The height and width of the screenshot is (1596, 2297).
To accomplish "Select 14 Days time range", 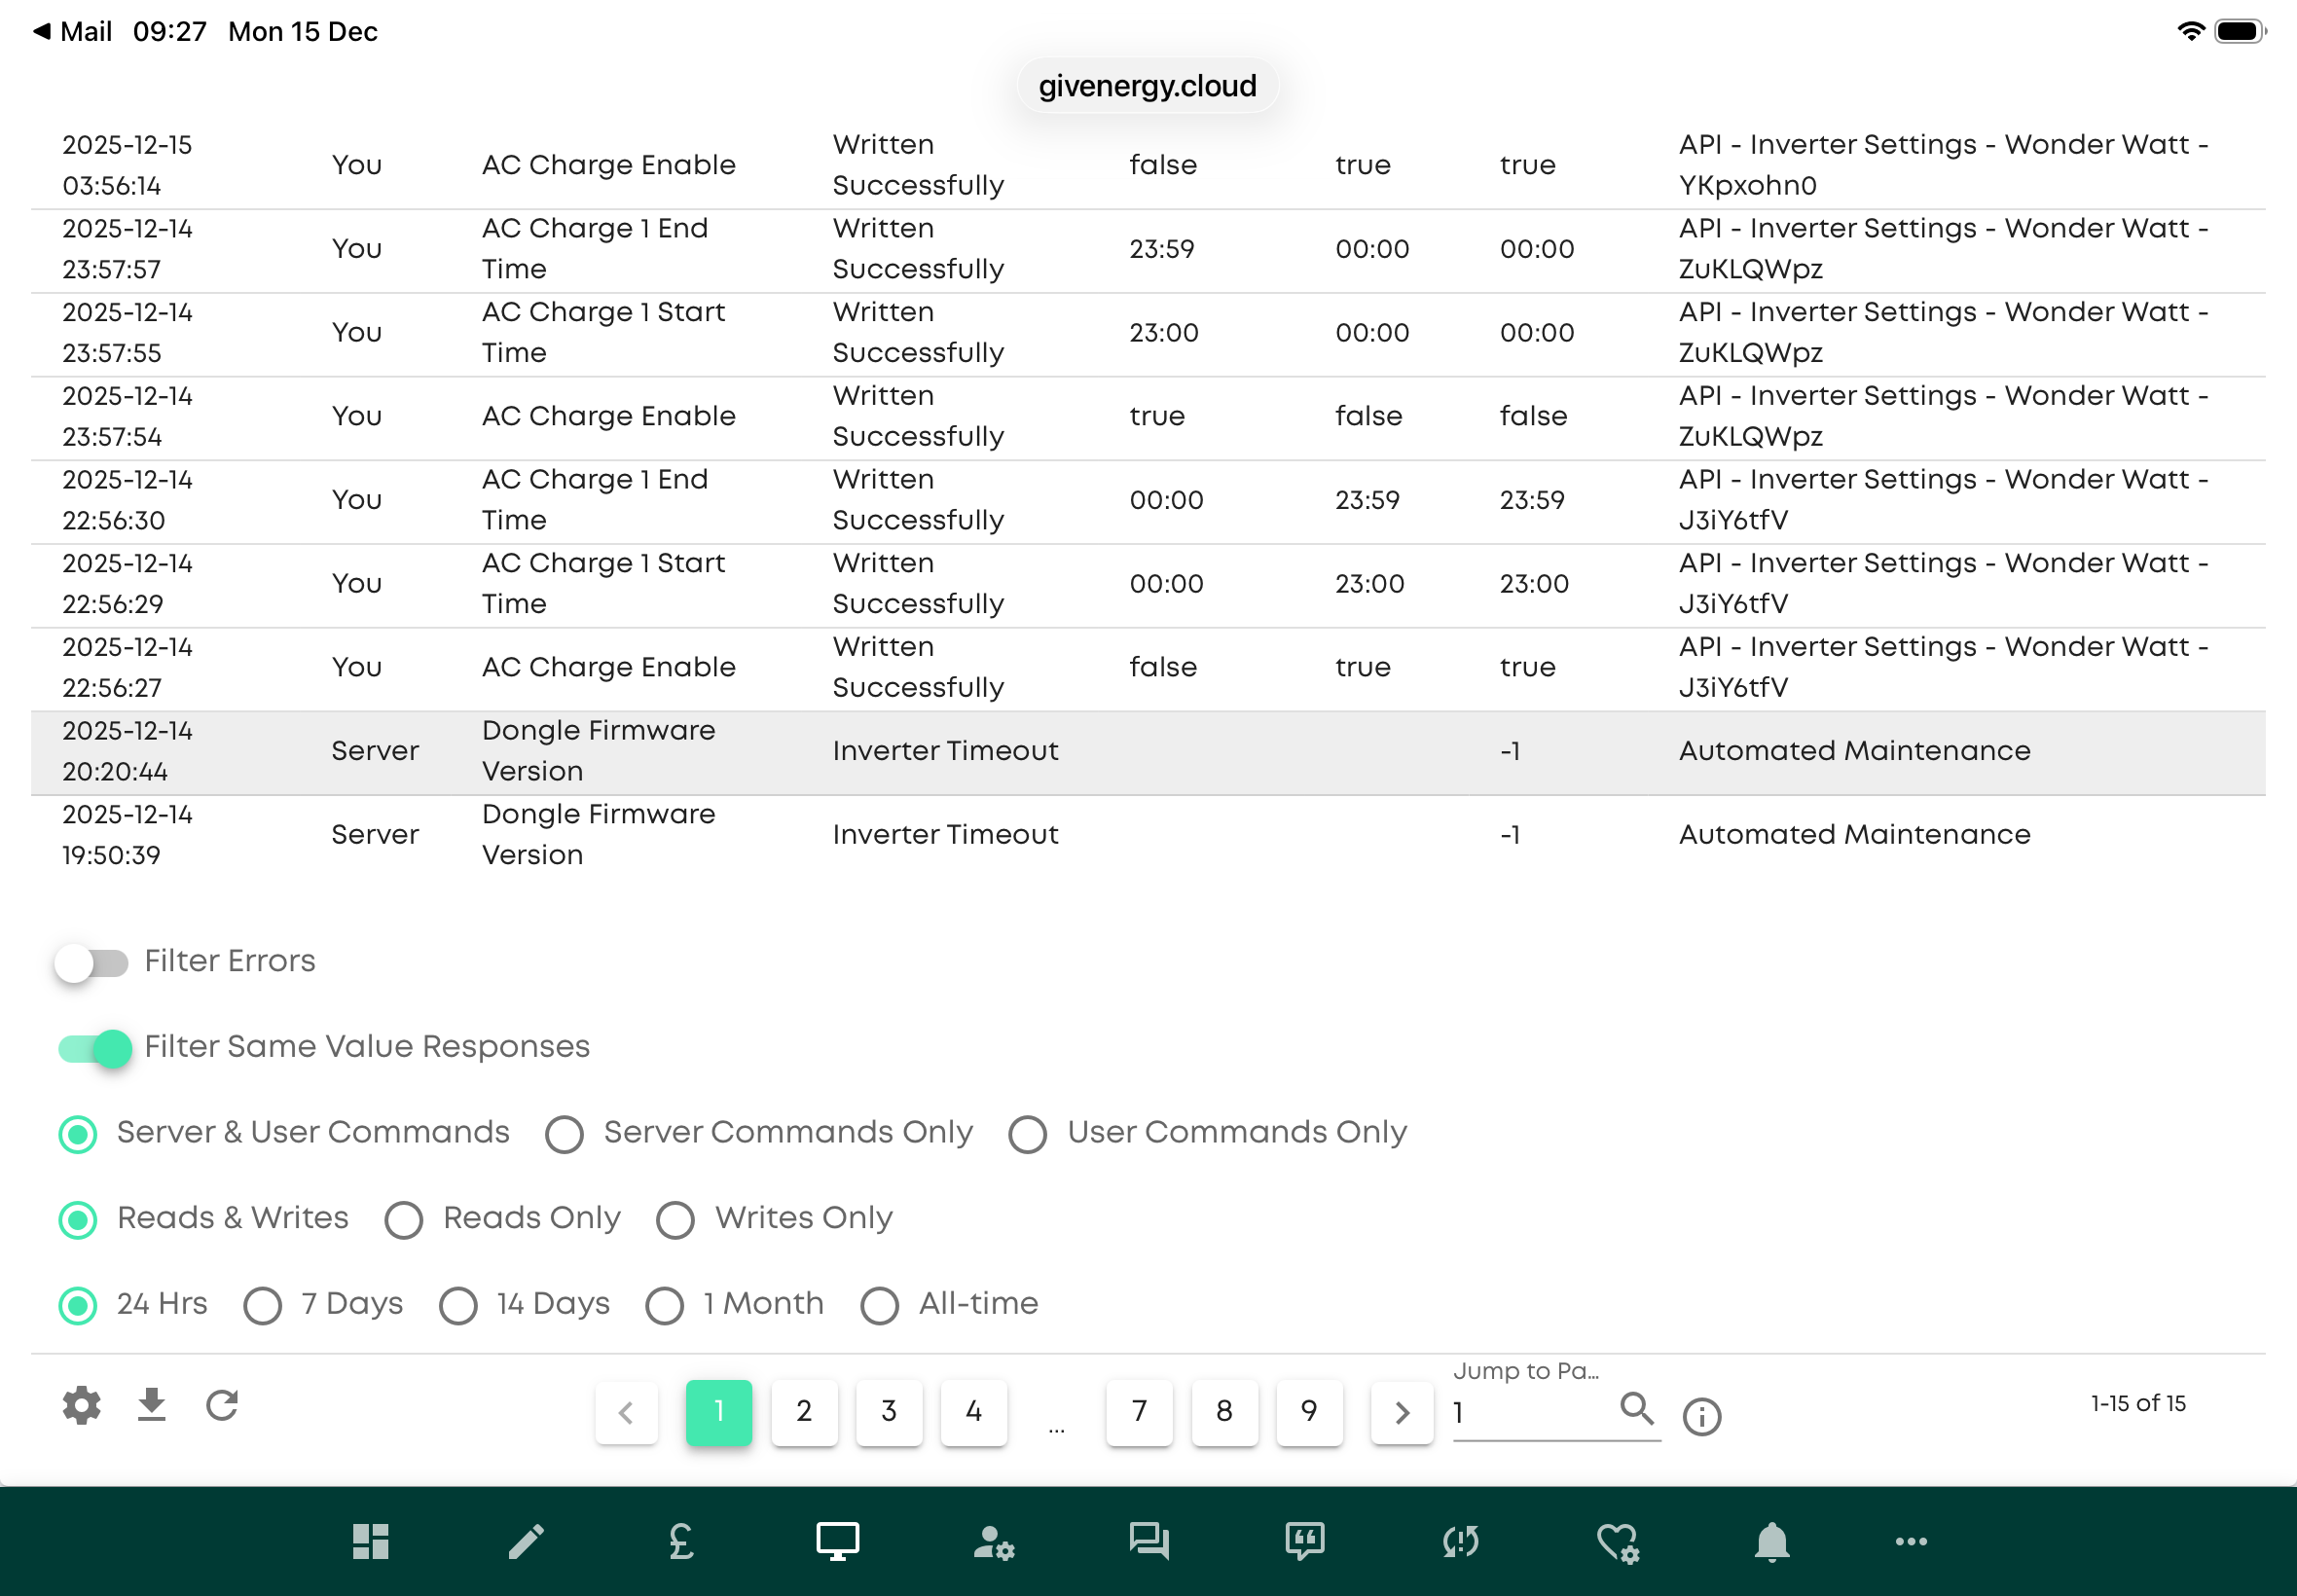I will coord(458,1305).
